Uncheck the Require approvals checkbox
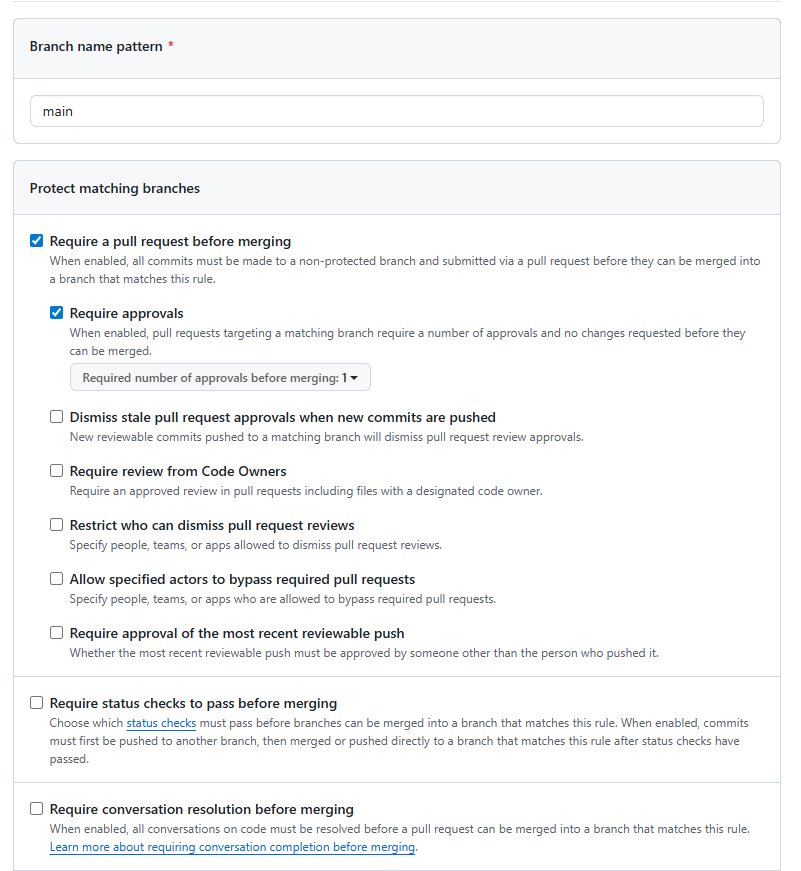The width and height of the screenshot is (801, 871). click(x=57, y=313)
